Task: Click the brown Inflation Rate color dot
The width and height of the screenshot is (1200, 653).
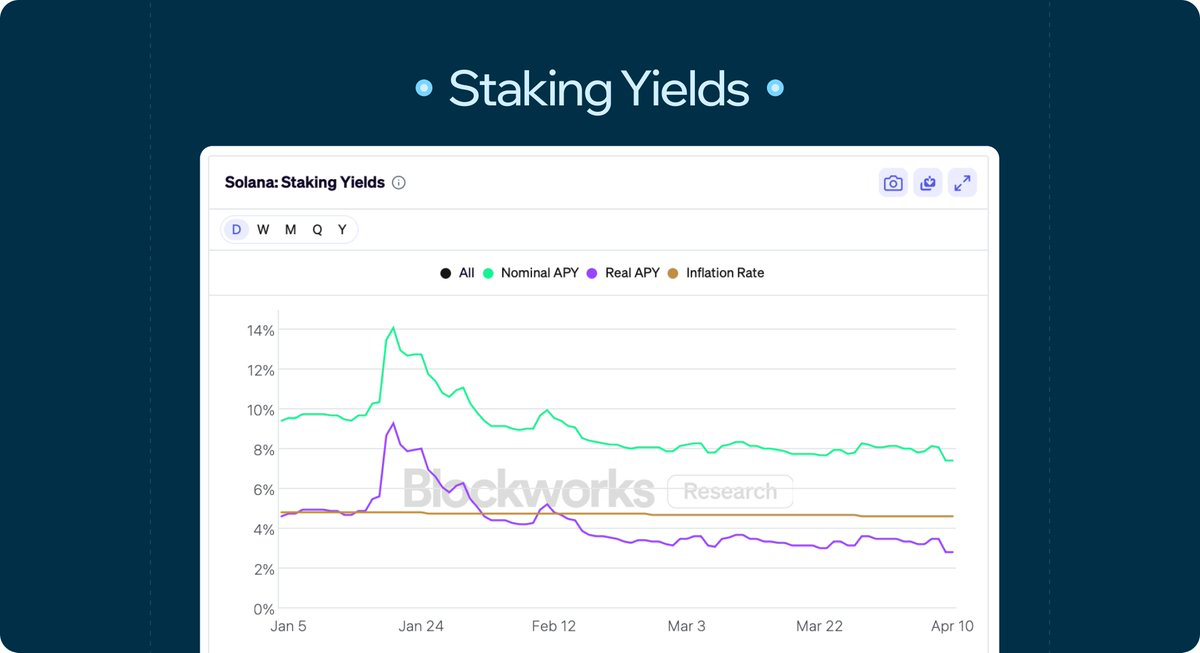Action: pyautogui.click(x=673, y=273)
